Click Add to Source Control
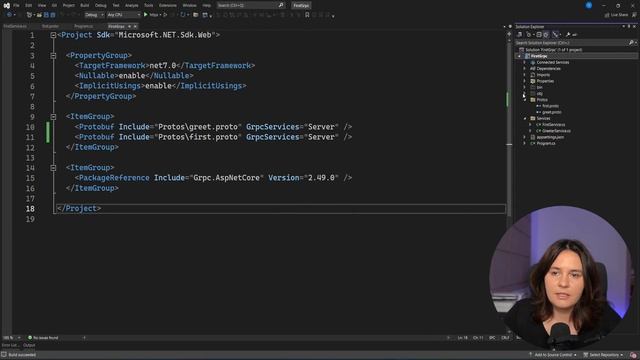 (553, 355)
